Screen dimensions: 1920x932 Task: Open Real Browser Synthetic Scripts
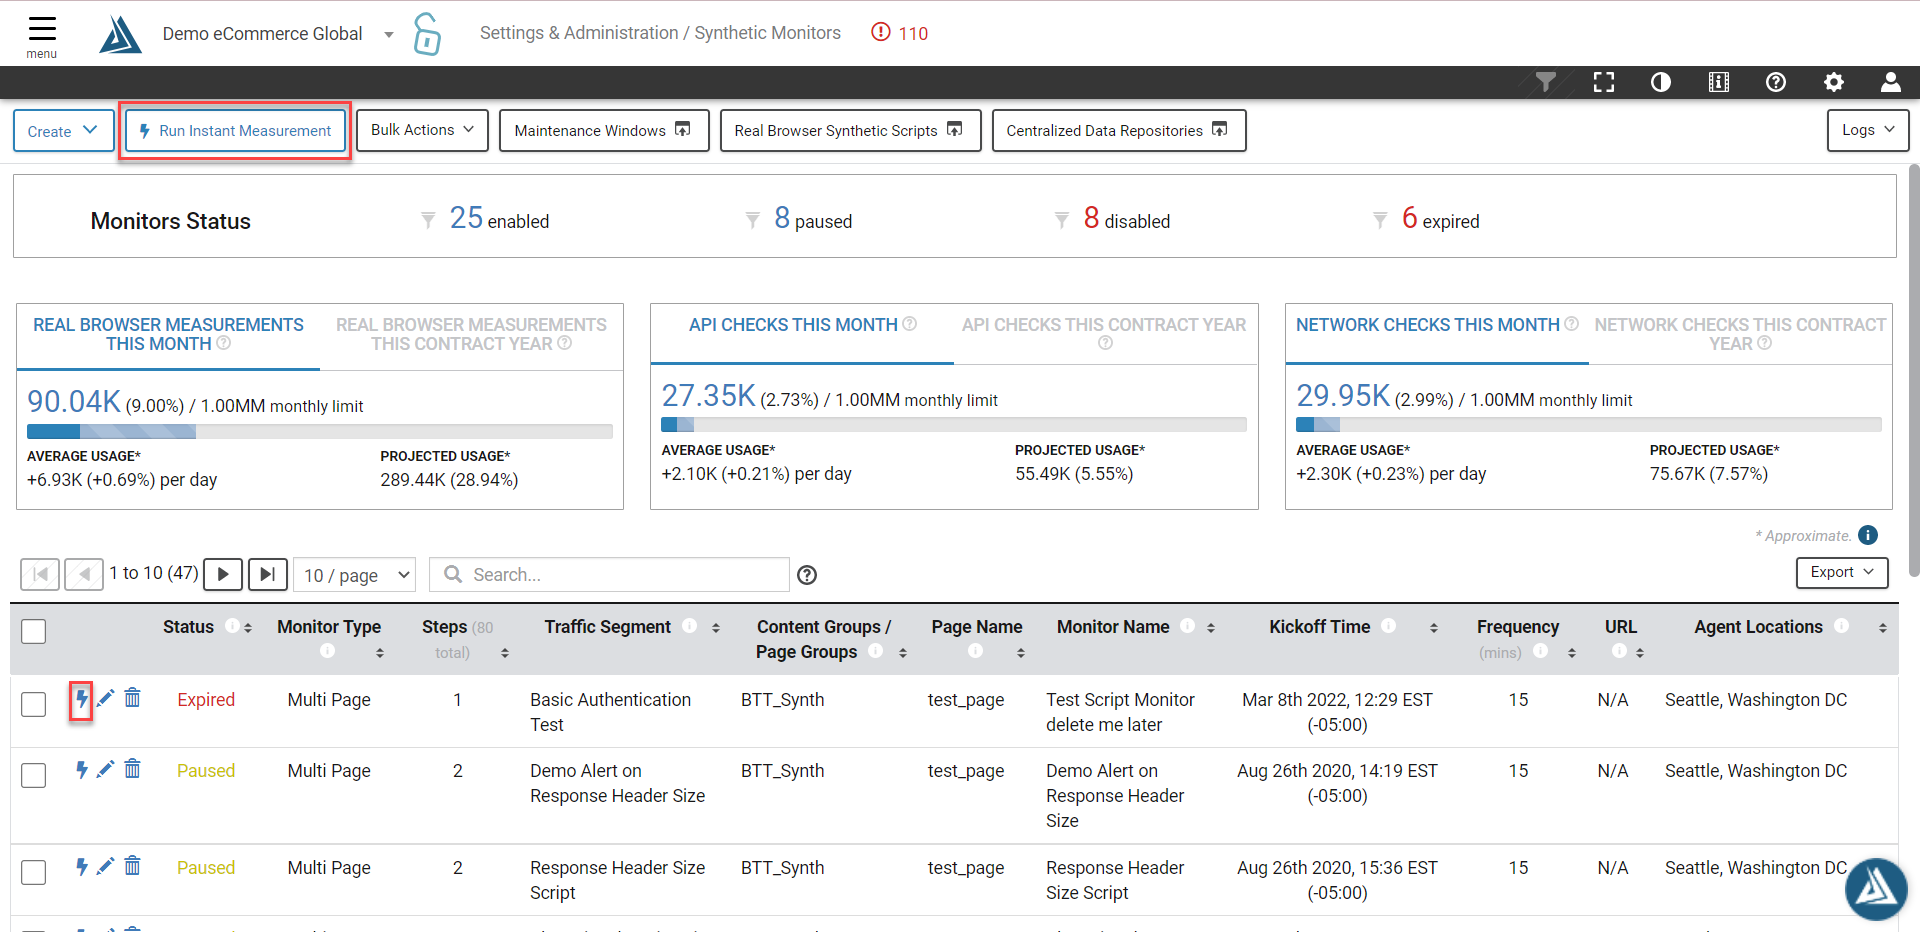tap(850, 130)
